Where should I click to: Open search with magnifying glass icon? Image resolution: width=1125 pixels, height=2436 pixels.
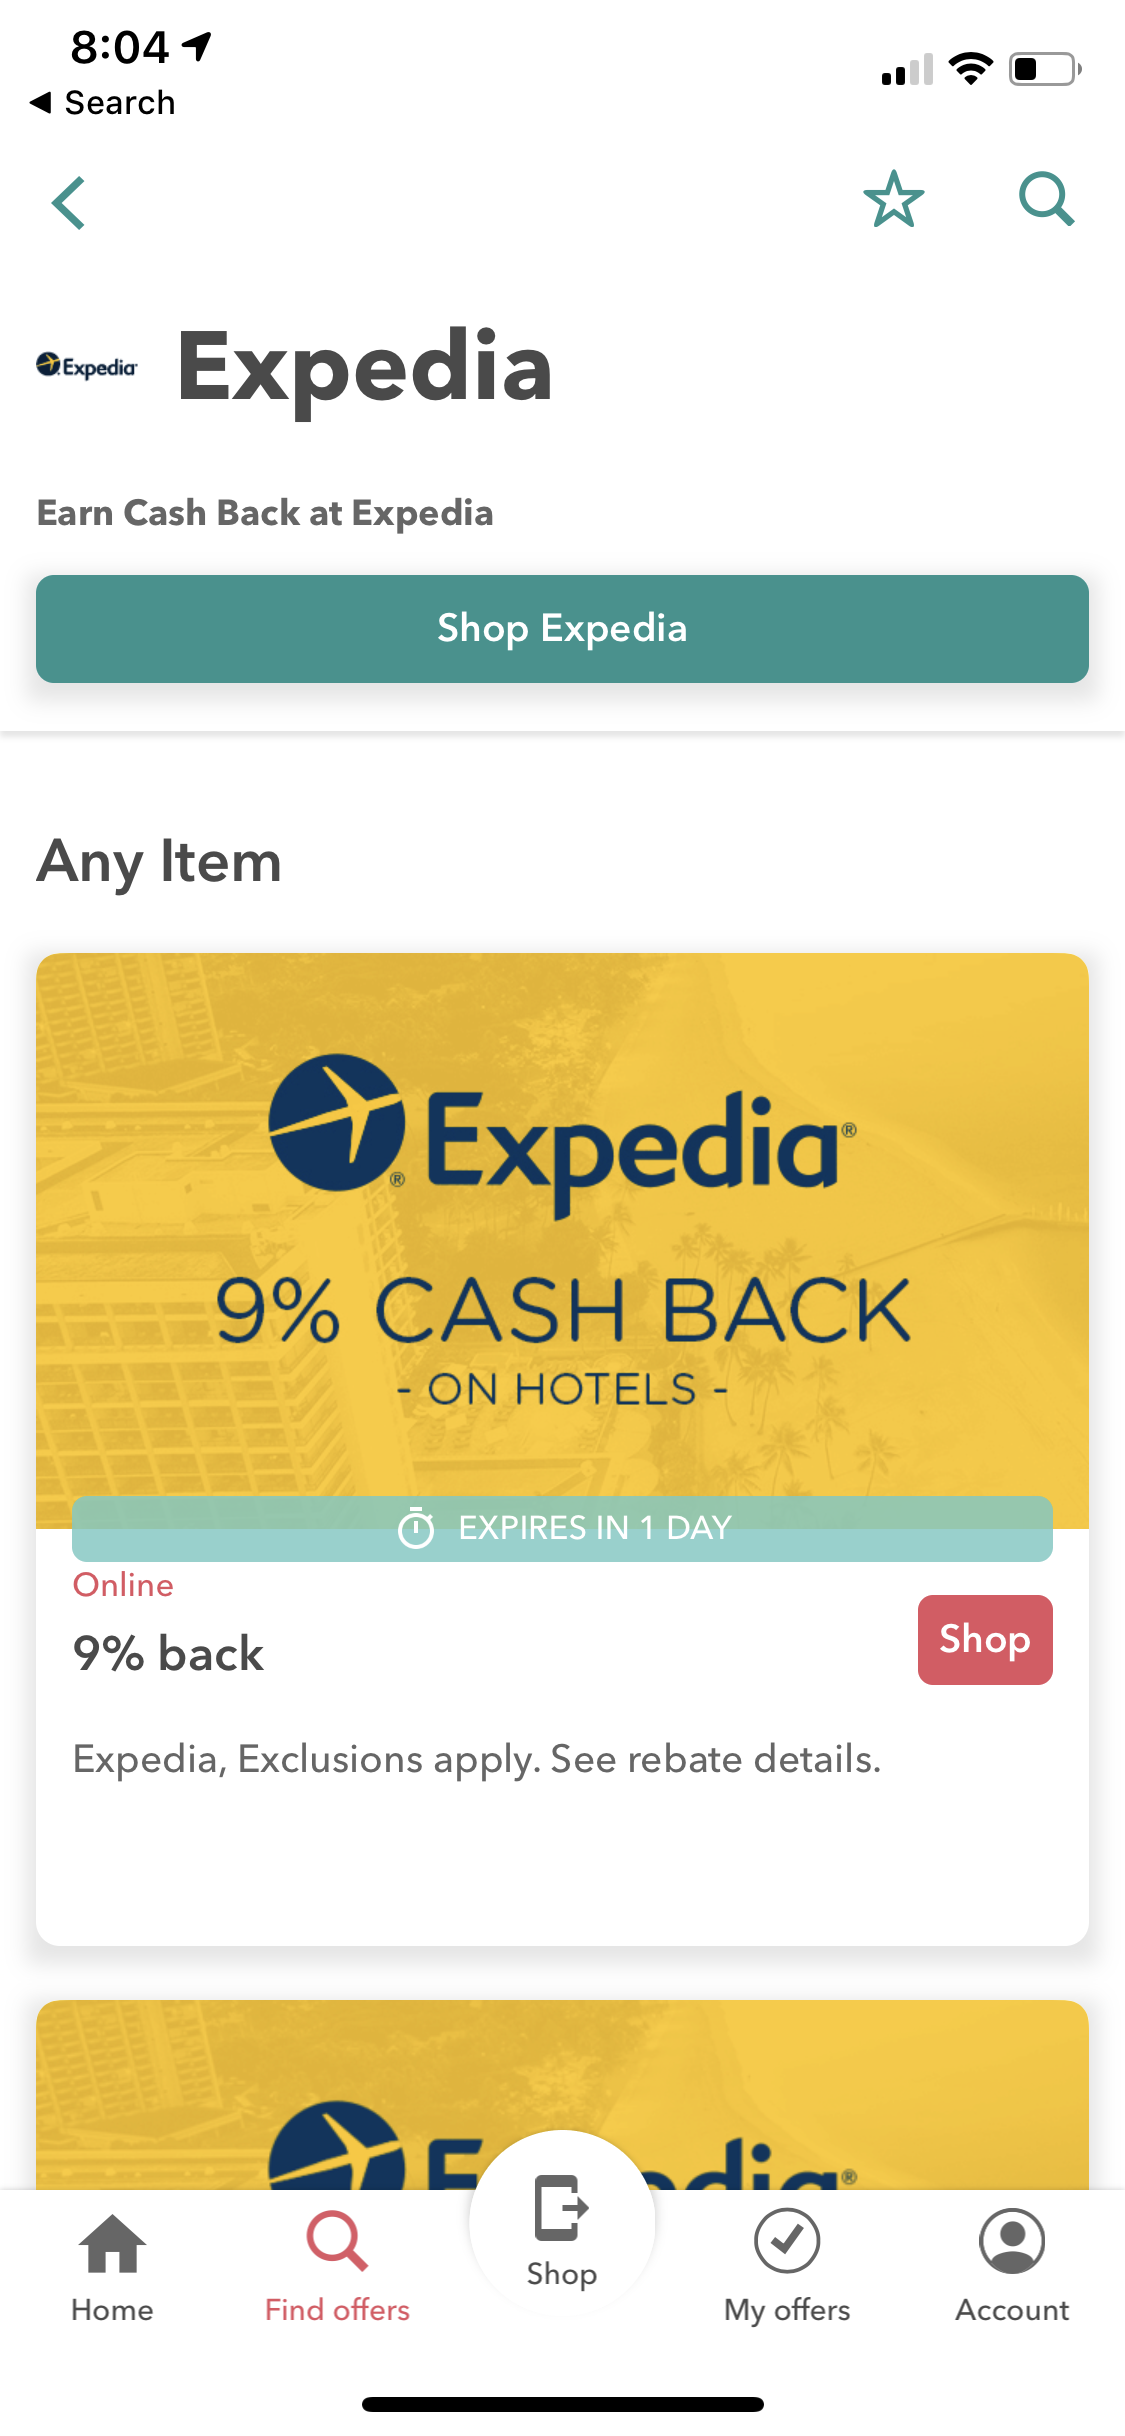pyautogui.click(x=1046, y=199)
